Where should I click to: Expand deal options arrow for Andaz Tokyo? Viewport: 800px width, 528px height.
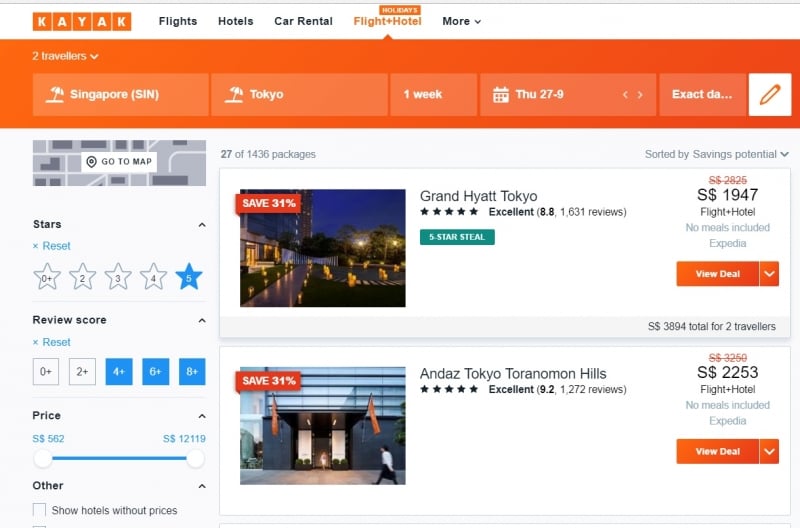769,451
